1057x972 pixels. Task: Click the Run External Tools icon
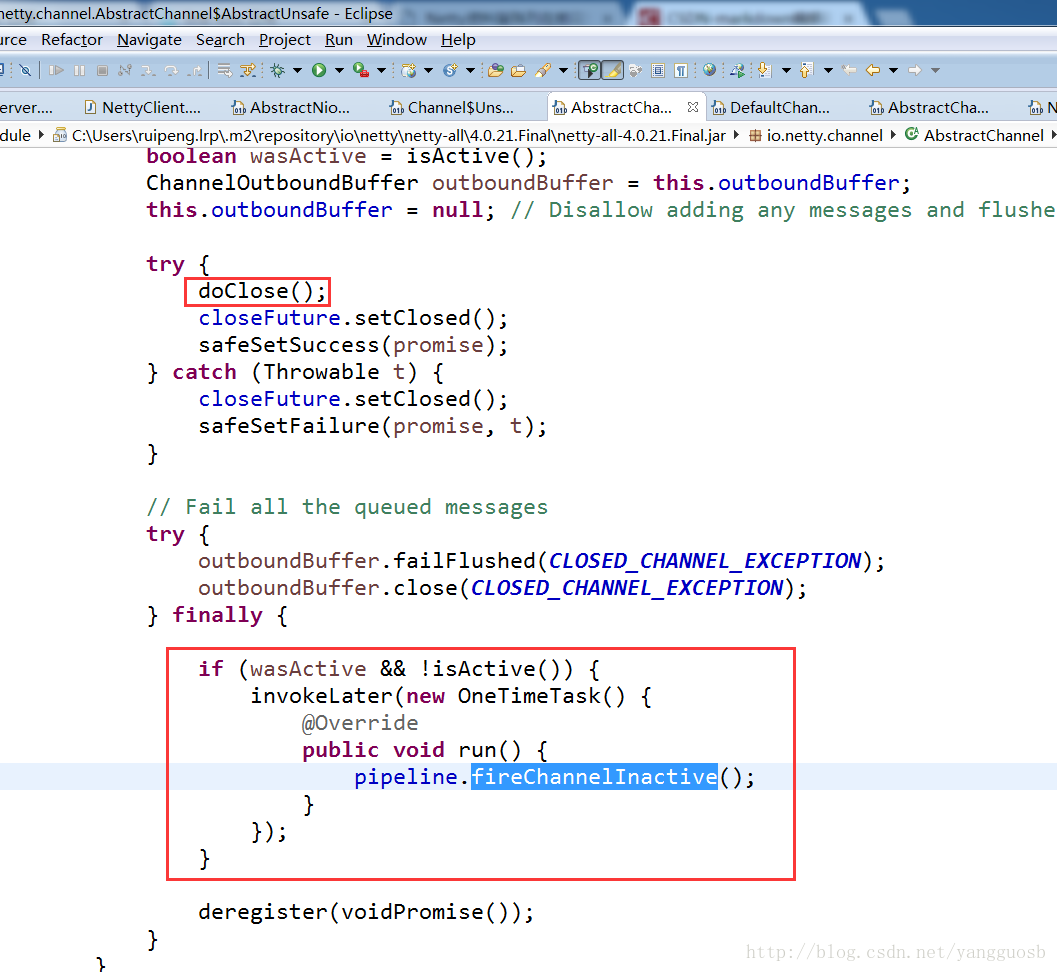pyautogui.click(x=361, y=70)
